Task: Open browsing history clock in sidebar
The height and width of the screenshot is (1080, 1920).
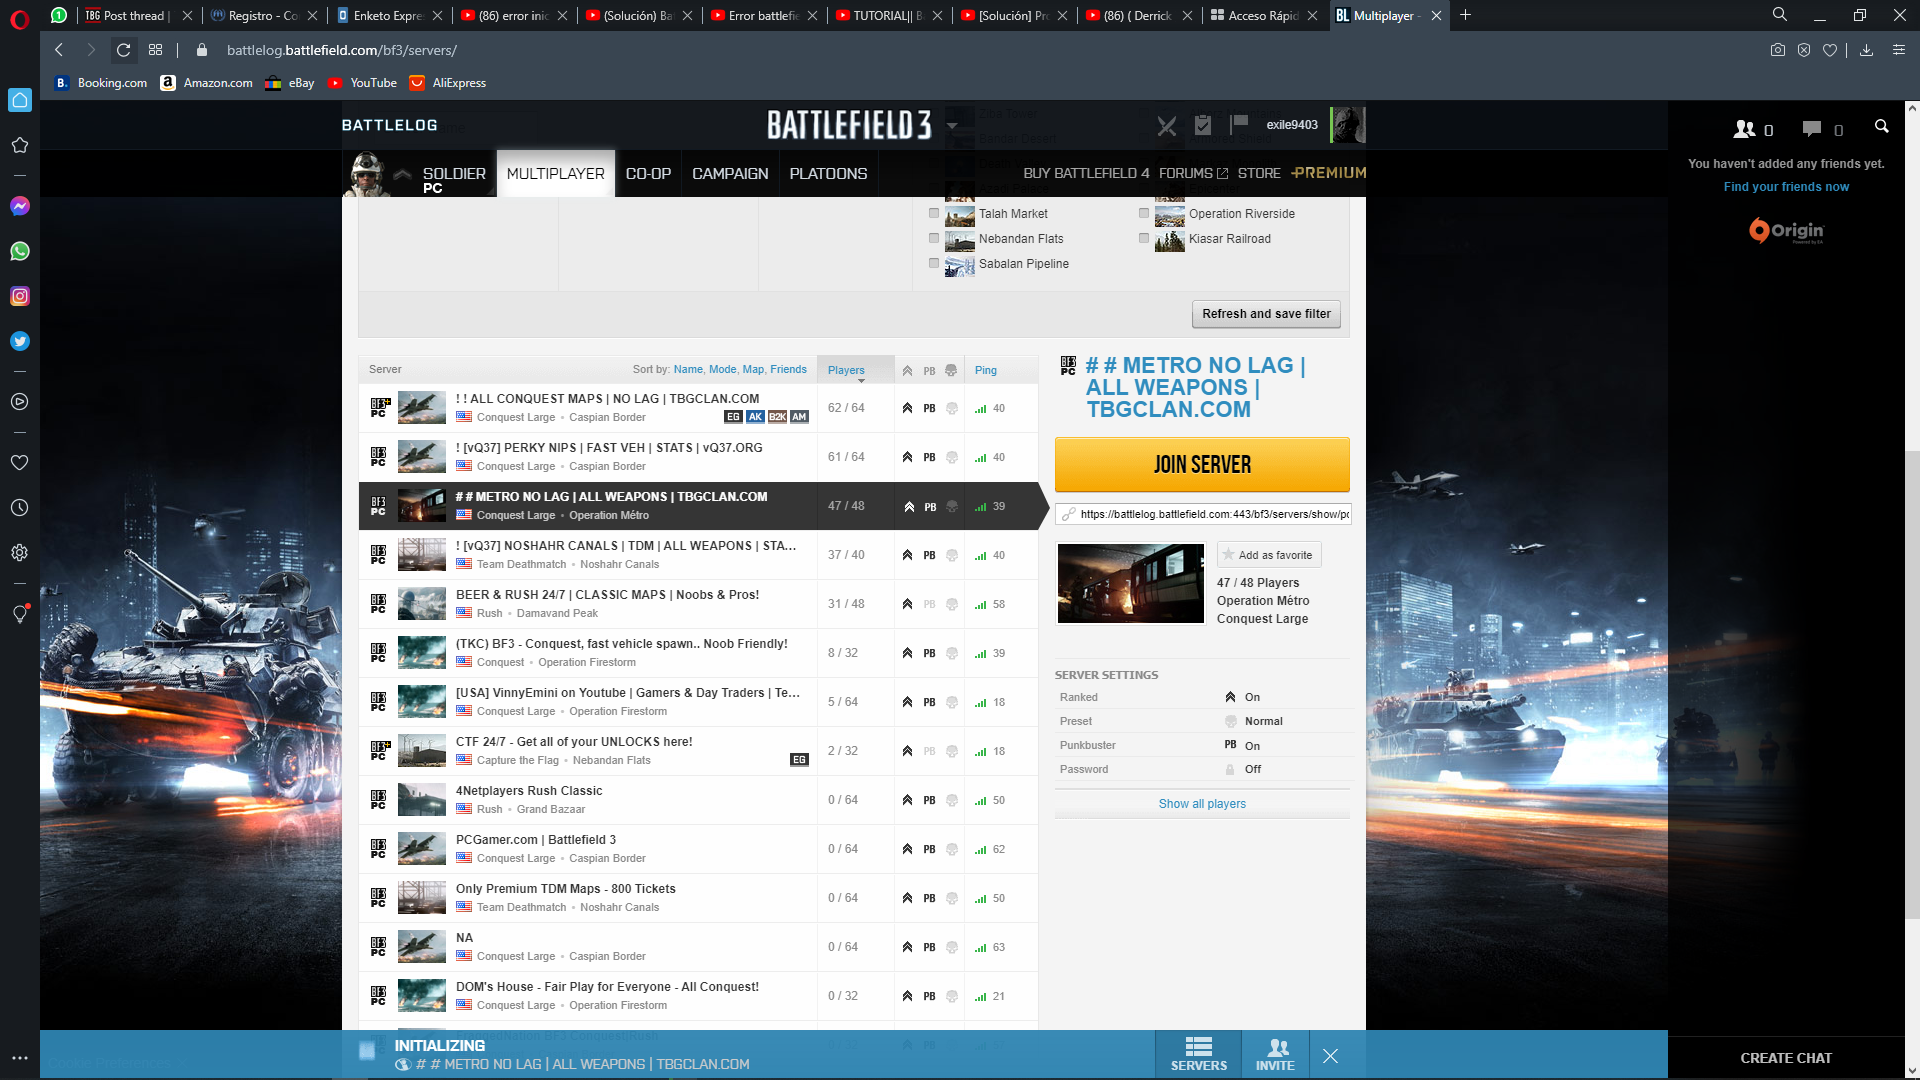Action: tap(19, 508)
